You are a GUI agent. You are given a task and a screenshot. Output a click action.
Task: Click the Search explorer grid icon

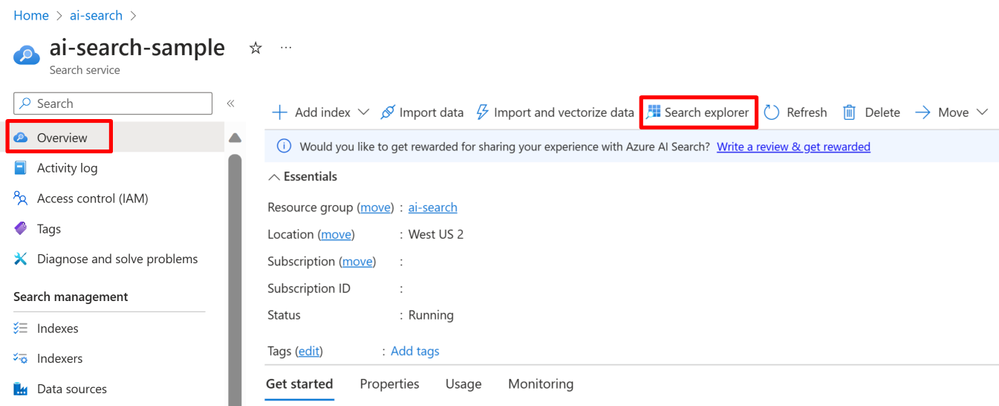[653, 112]
